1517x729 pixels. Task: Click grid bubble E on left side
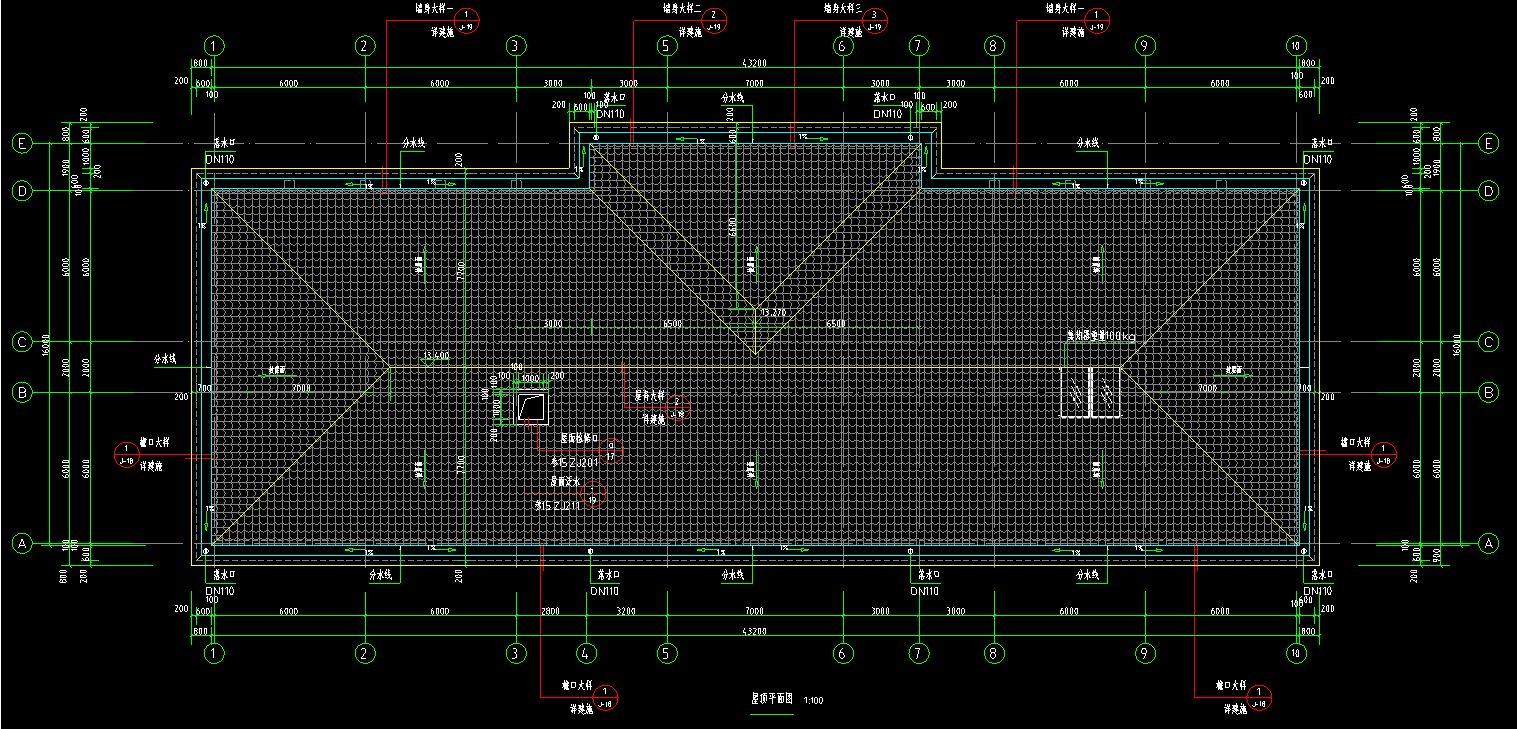point(22,143)
